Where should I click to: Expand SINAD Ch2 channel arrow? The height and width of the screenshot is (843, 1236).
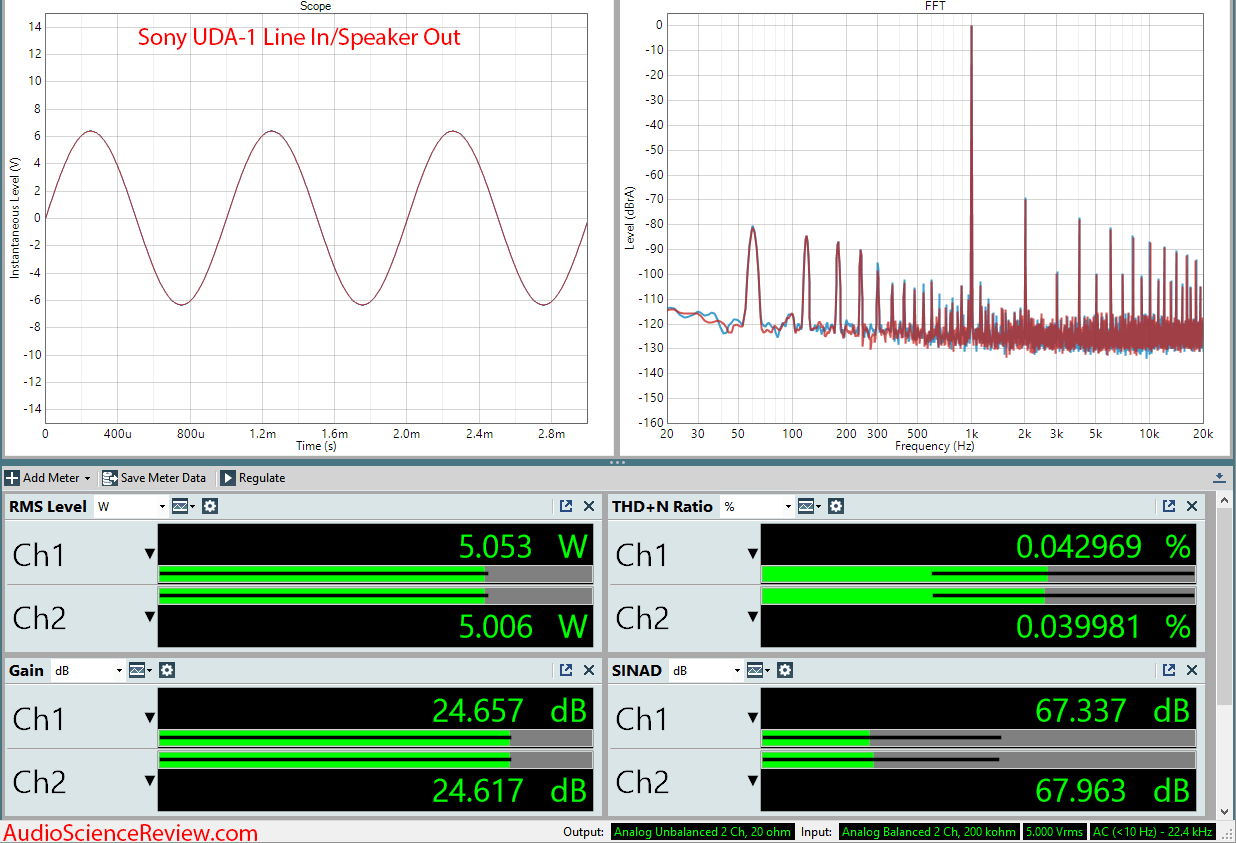click(x=752, y=780)
